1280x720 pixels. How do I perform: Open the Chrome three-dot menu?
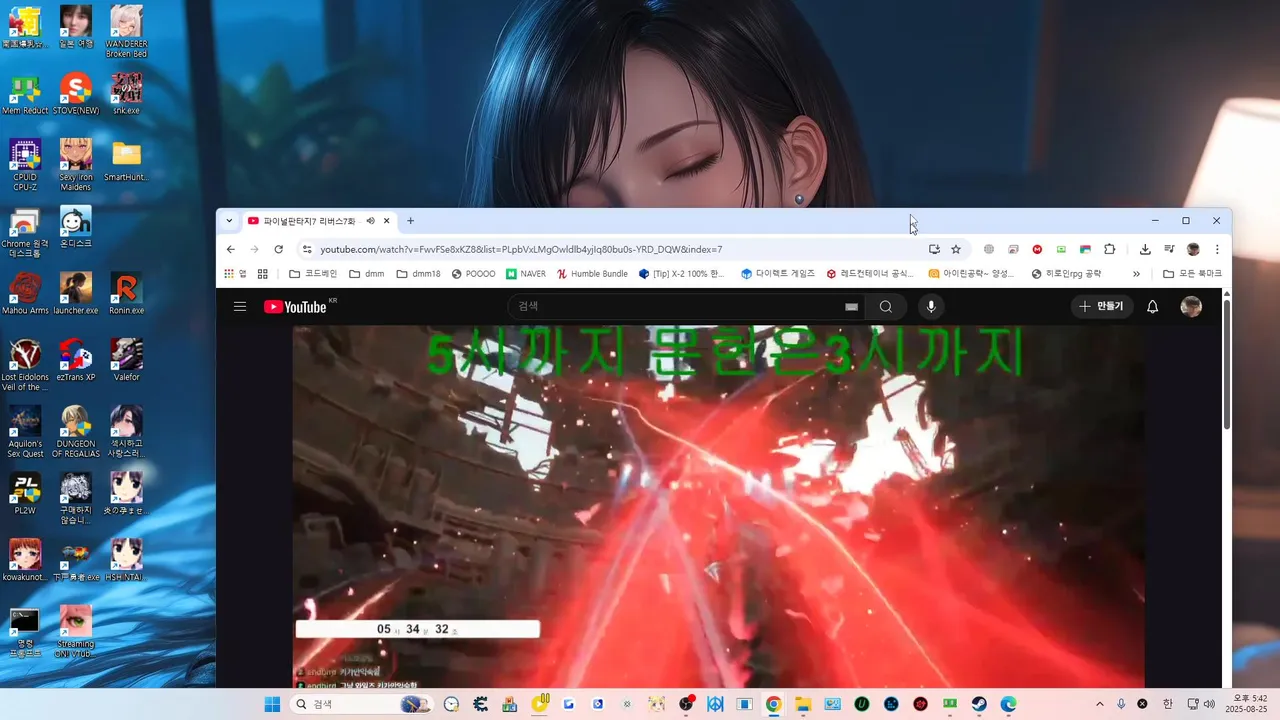1217,249
